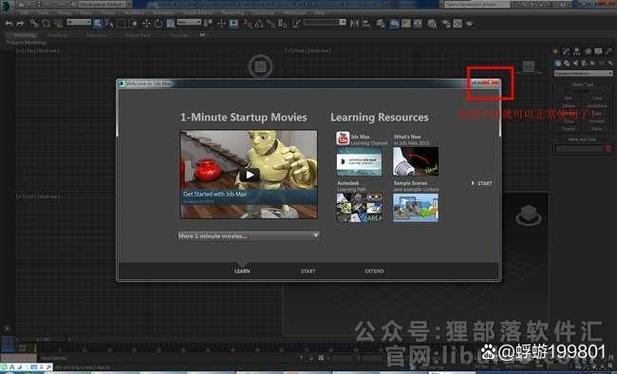Open the Left viewport label menu
This screenshot has height=374, width=617.
pyautogui.click(x=38, y=196)
